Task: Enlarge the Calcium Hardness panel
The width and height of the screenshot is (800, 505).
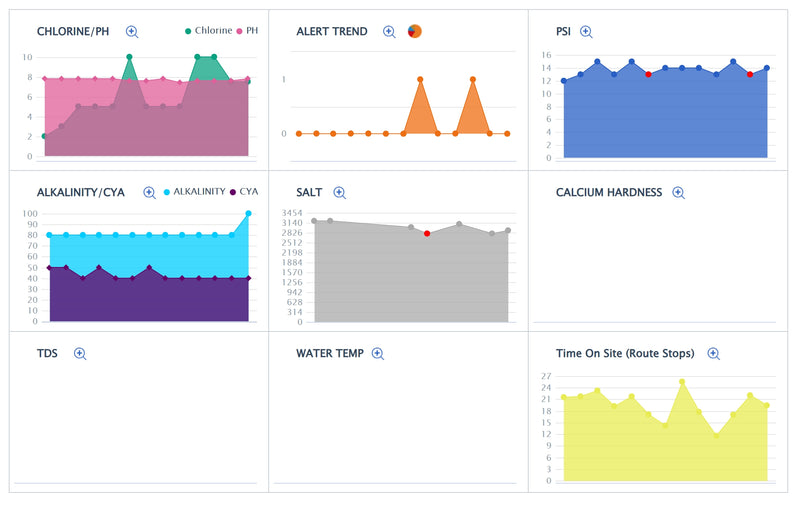Action: click(678, 193)
